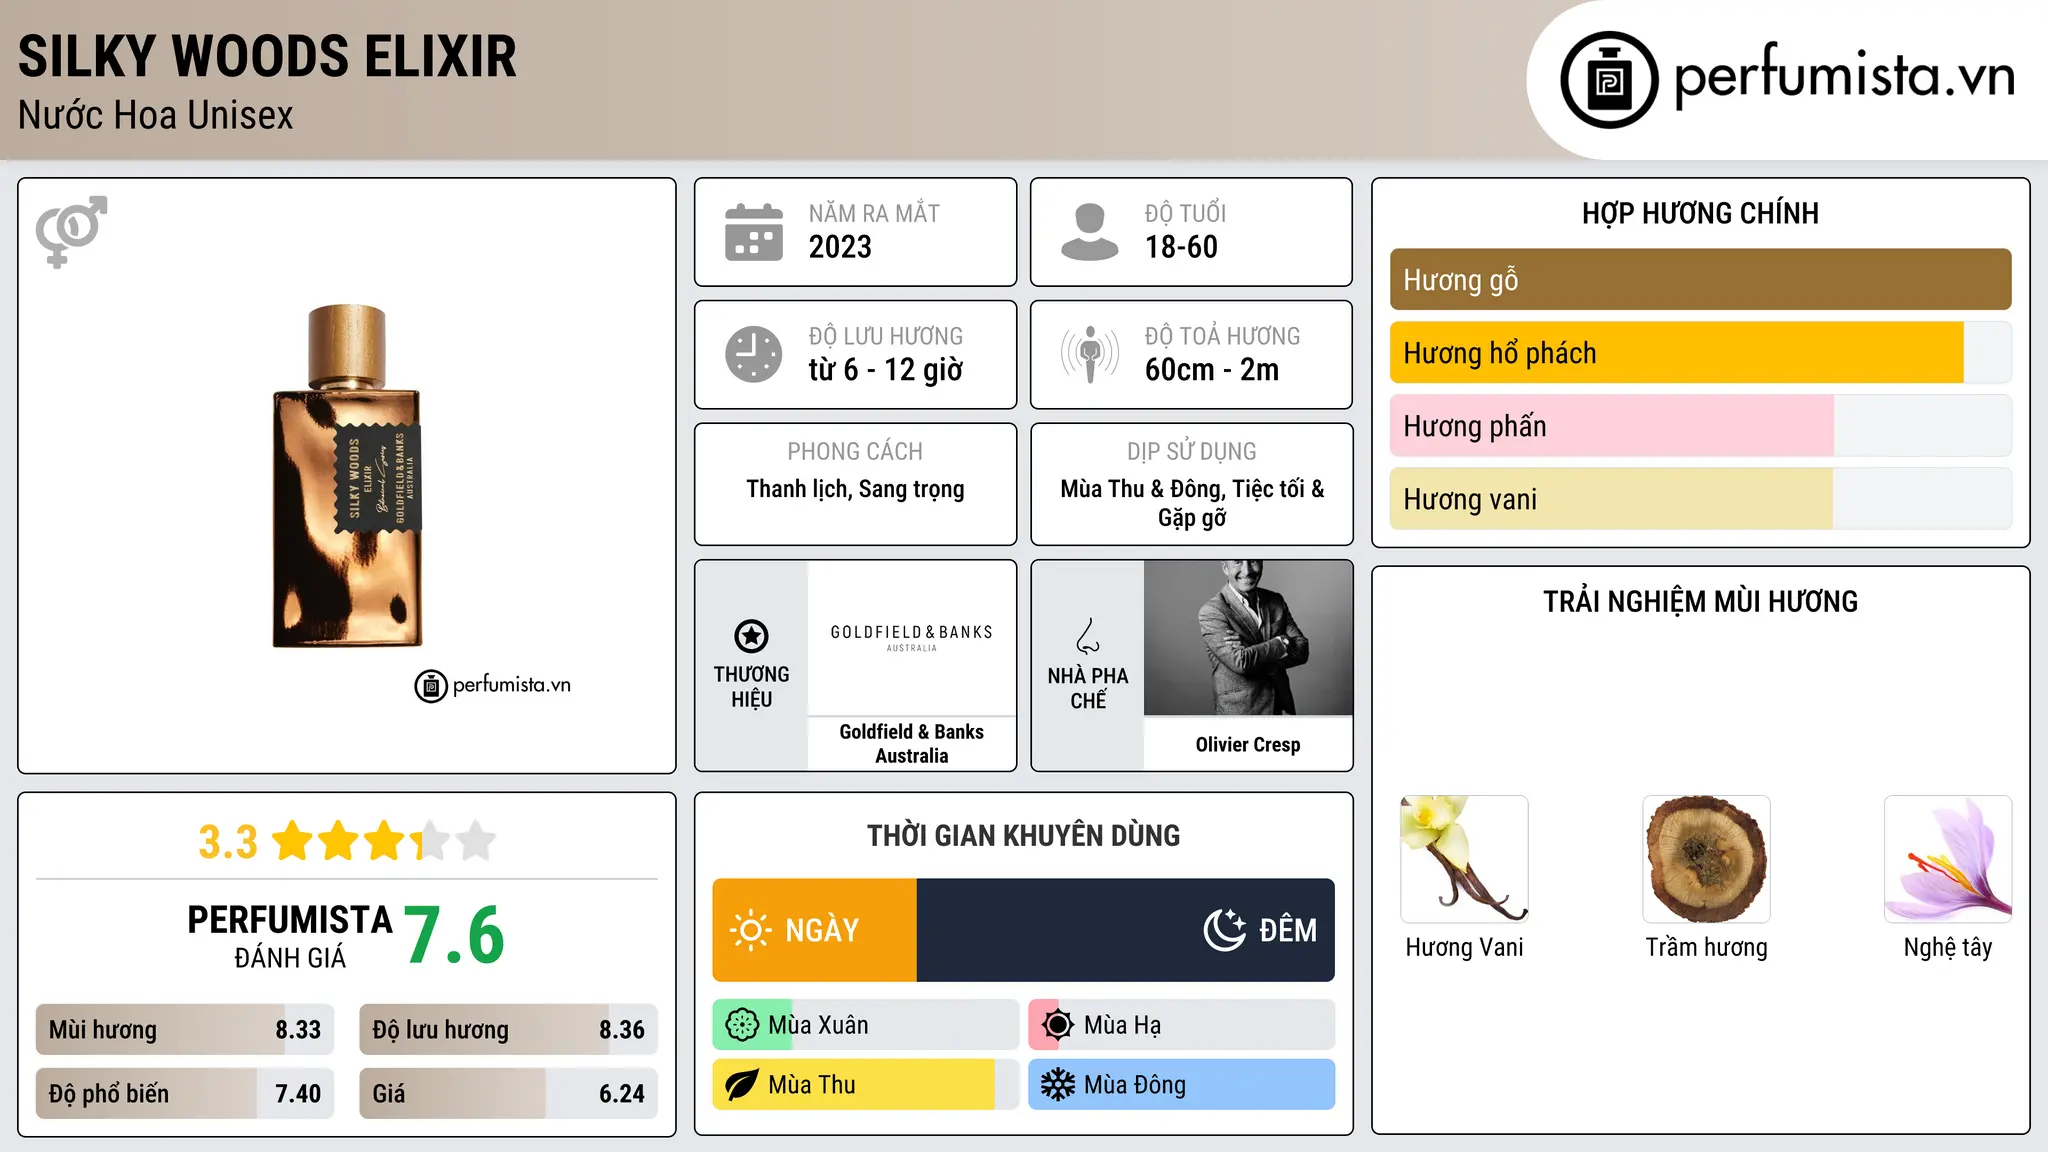Click the perfumista.vn site name text

tap(1845, 76)
